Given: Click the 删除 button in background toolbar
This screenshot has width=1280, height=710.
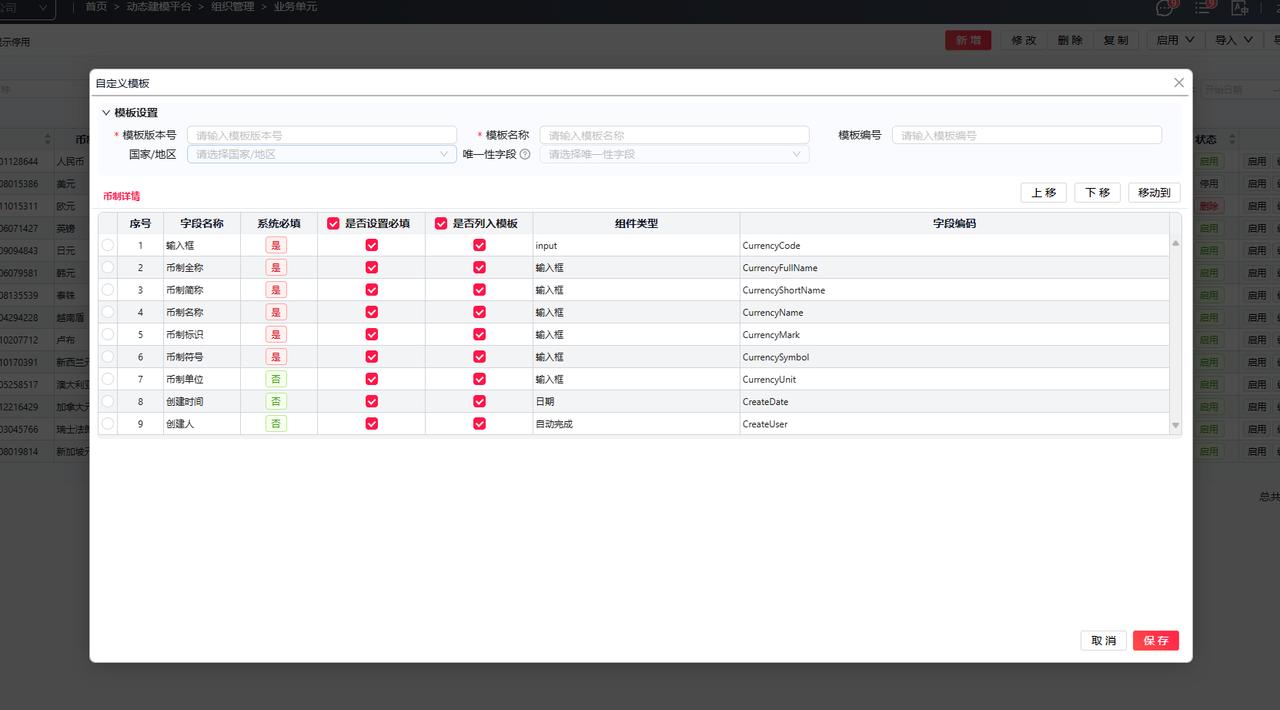Looking at the screenshot, I should coord(1070,40).
